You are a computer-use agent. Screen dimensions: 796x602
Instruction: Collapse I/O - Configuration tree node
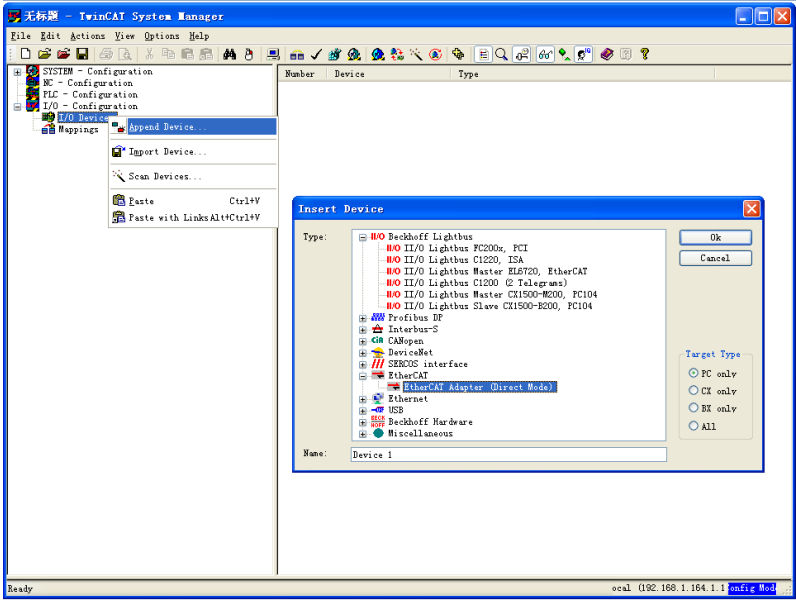pos(17,107)
